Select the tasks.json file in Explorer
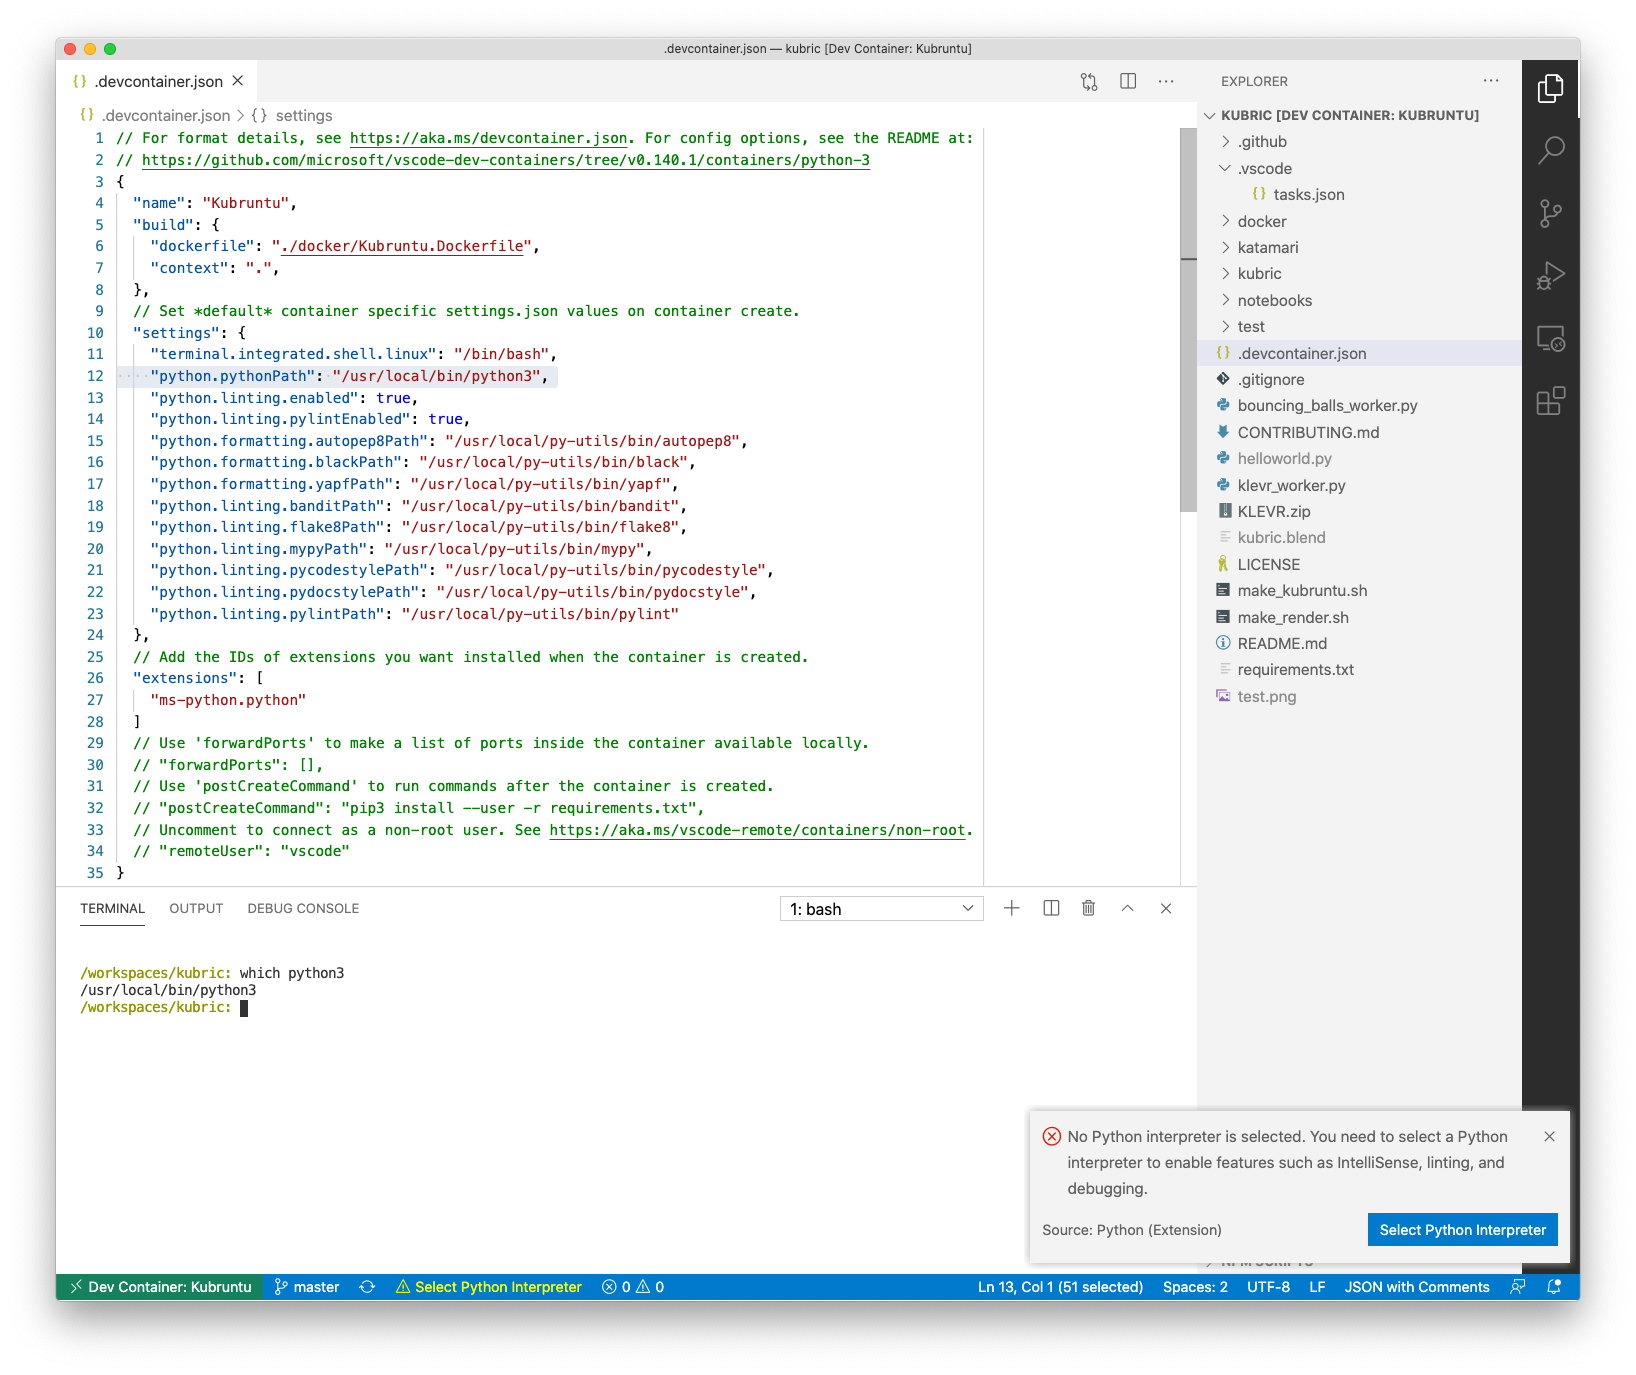 [1308, 194]
